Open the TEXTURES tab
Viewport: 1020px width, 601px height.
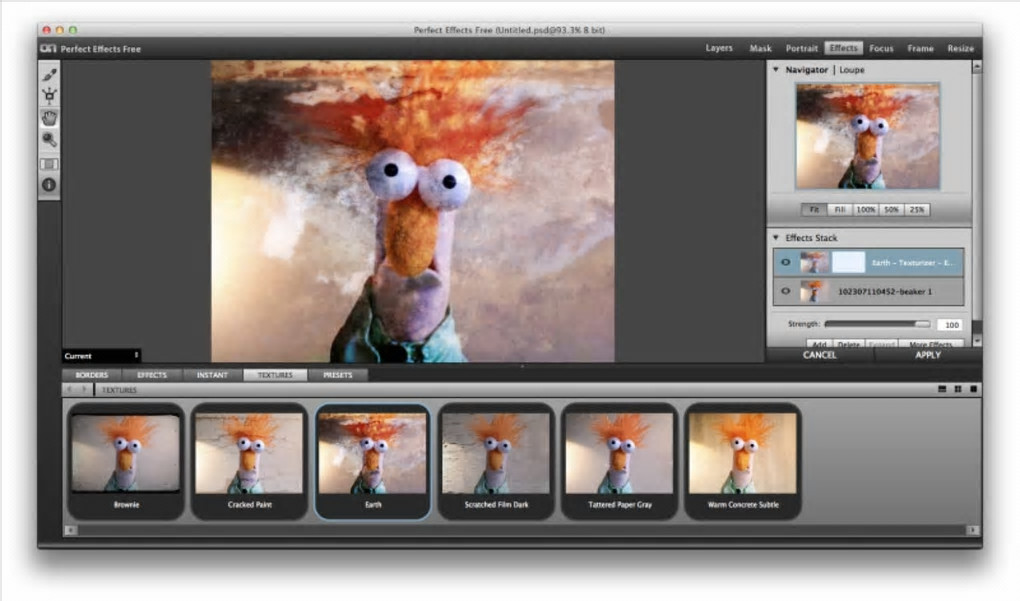click(x=275, y=375)
